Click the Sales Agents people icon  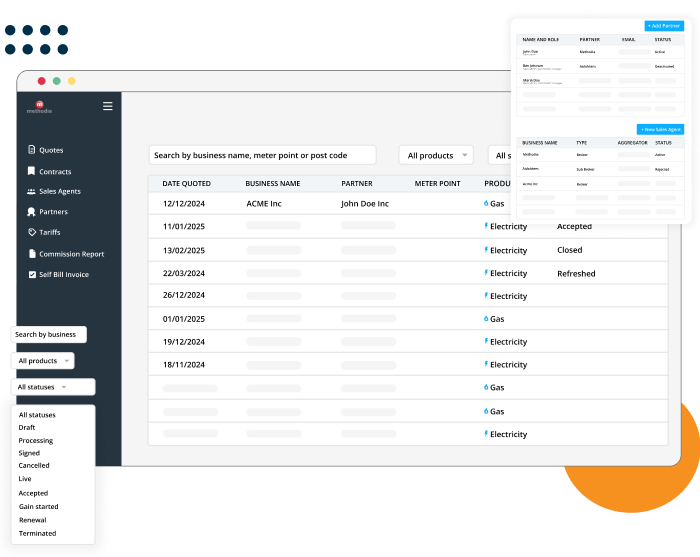tap(32, 191)
